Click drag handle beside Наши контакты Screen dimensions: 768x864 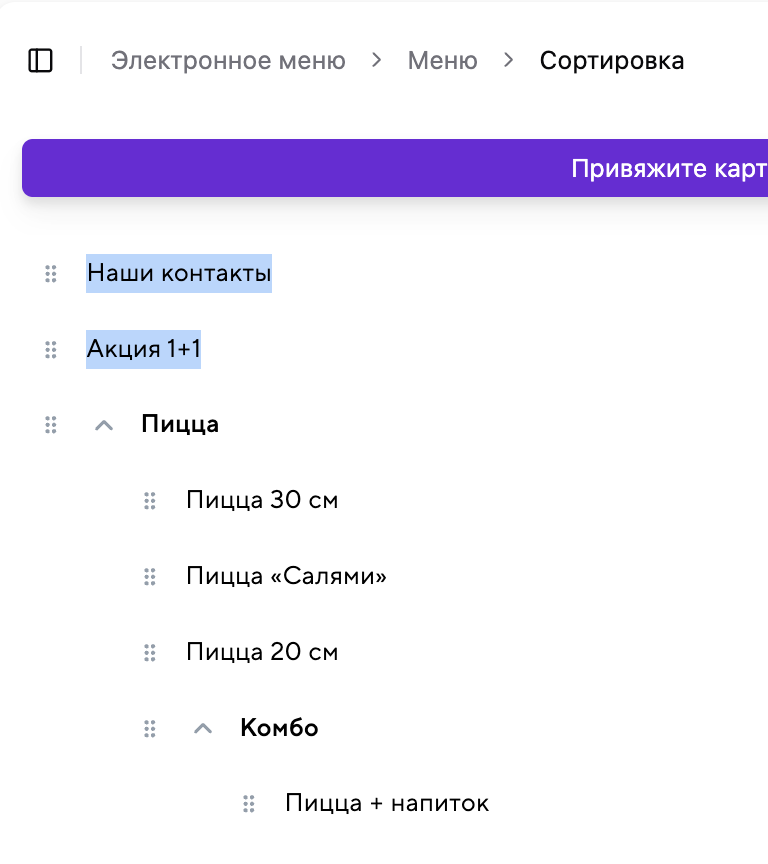tap(51, 274)
